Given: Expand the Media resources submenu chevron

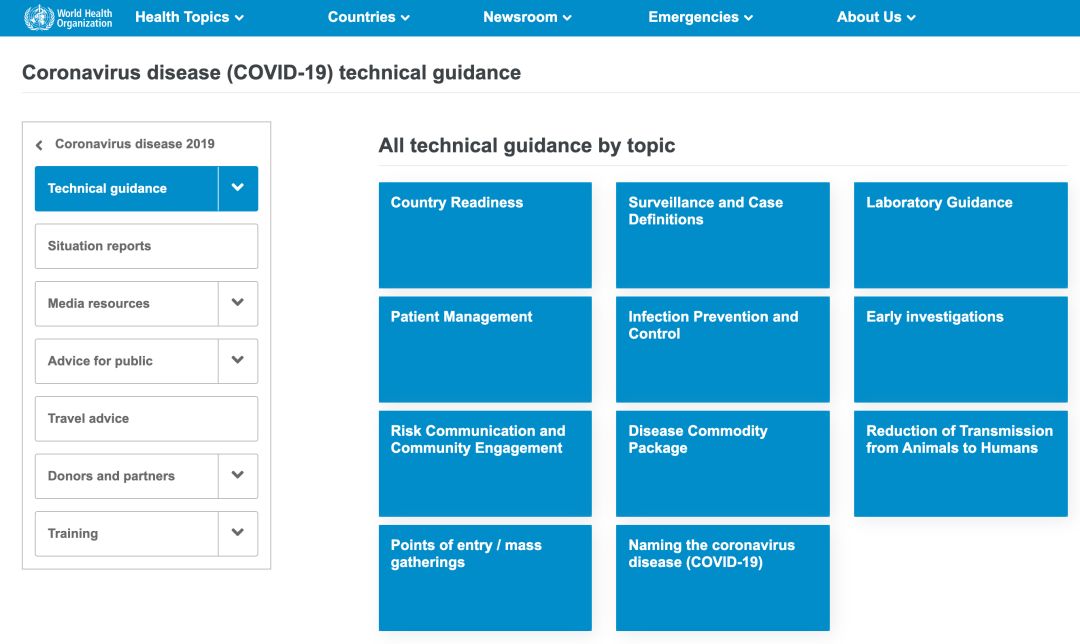Looking at the screenshot, I should [238, 303].
